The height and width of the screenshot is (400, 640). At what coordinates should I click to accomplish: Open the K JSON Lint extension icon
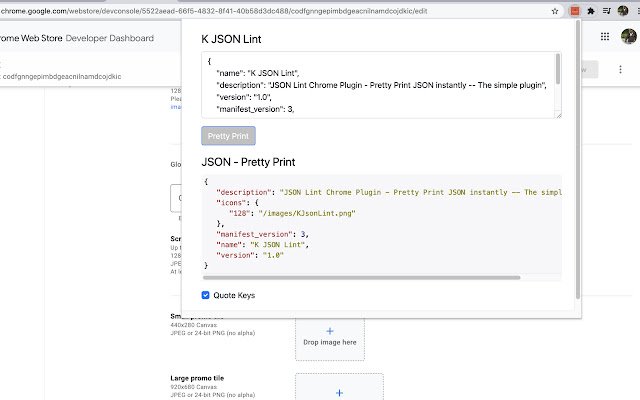point(575,11)
